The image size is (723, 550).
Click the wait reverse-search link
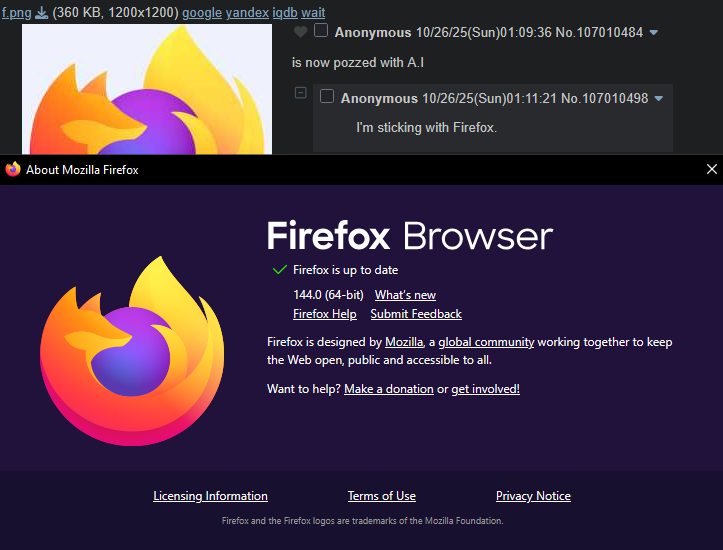click(x=313, y=12)
